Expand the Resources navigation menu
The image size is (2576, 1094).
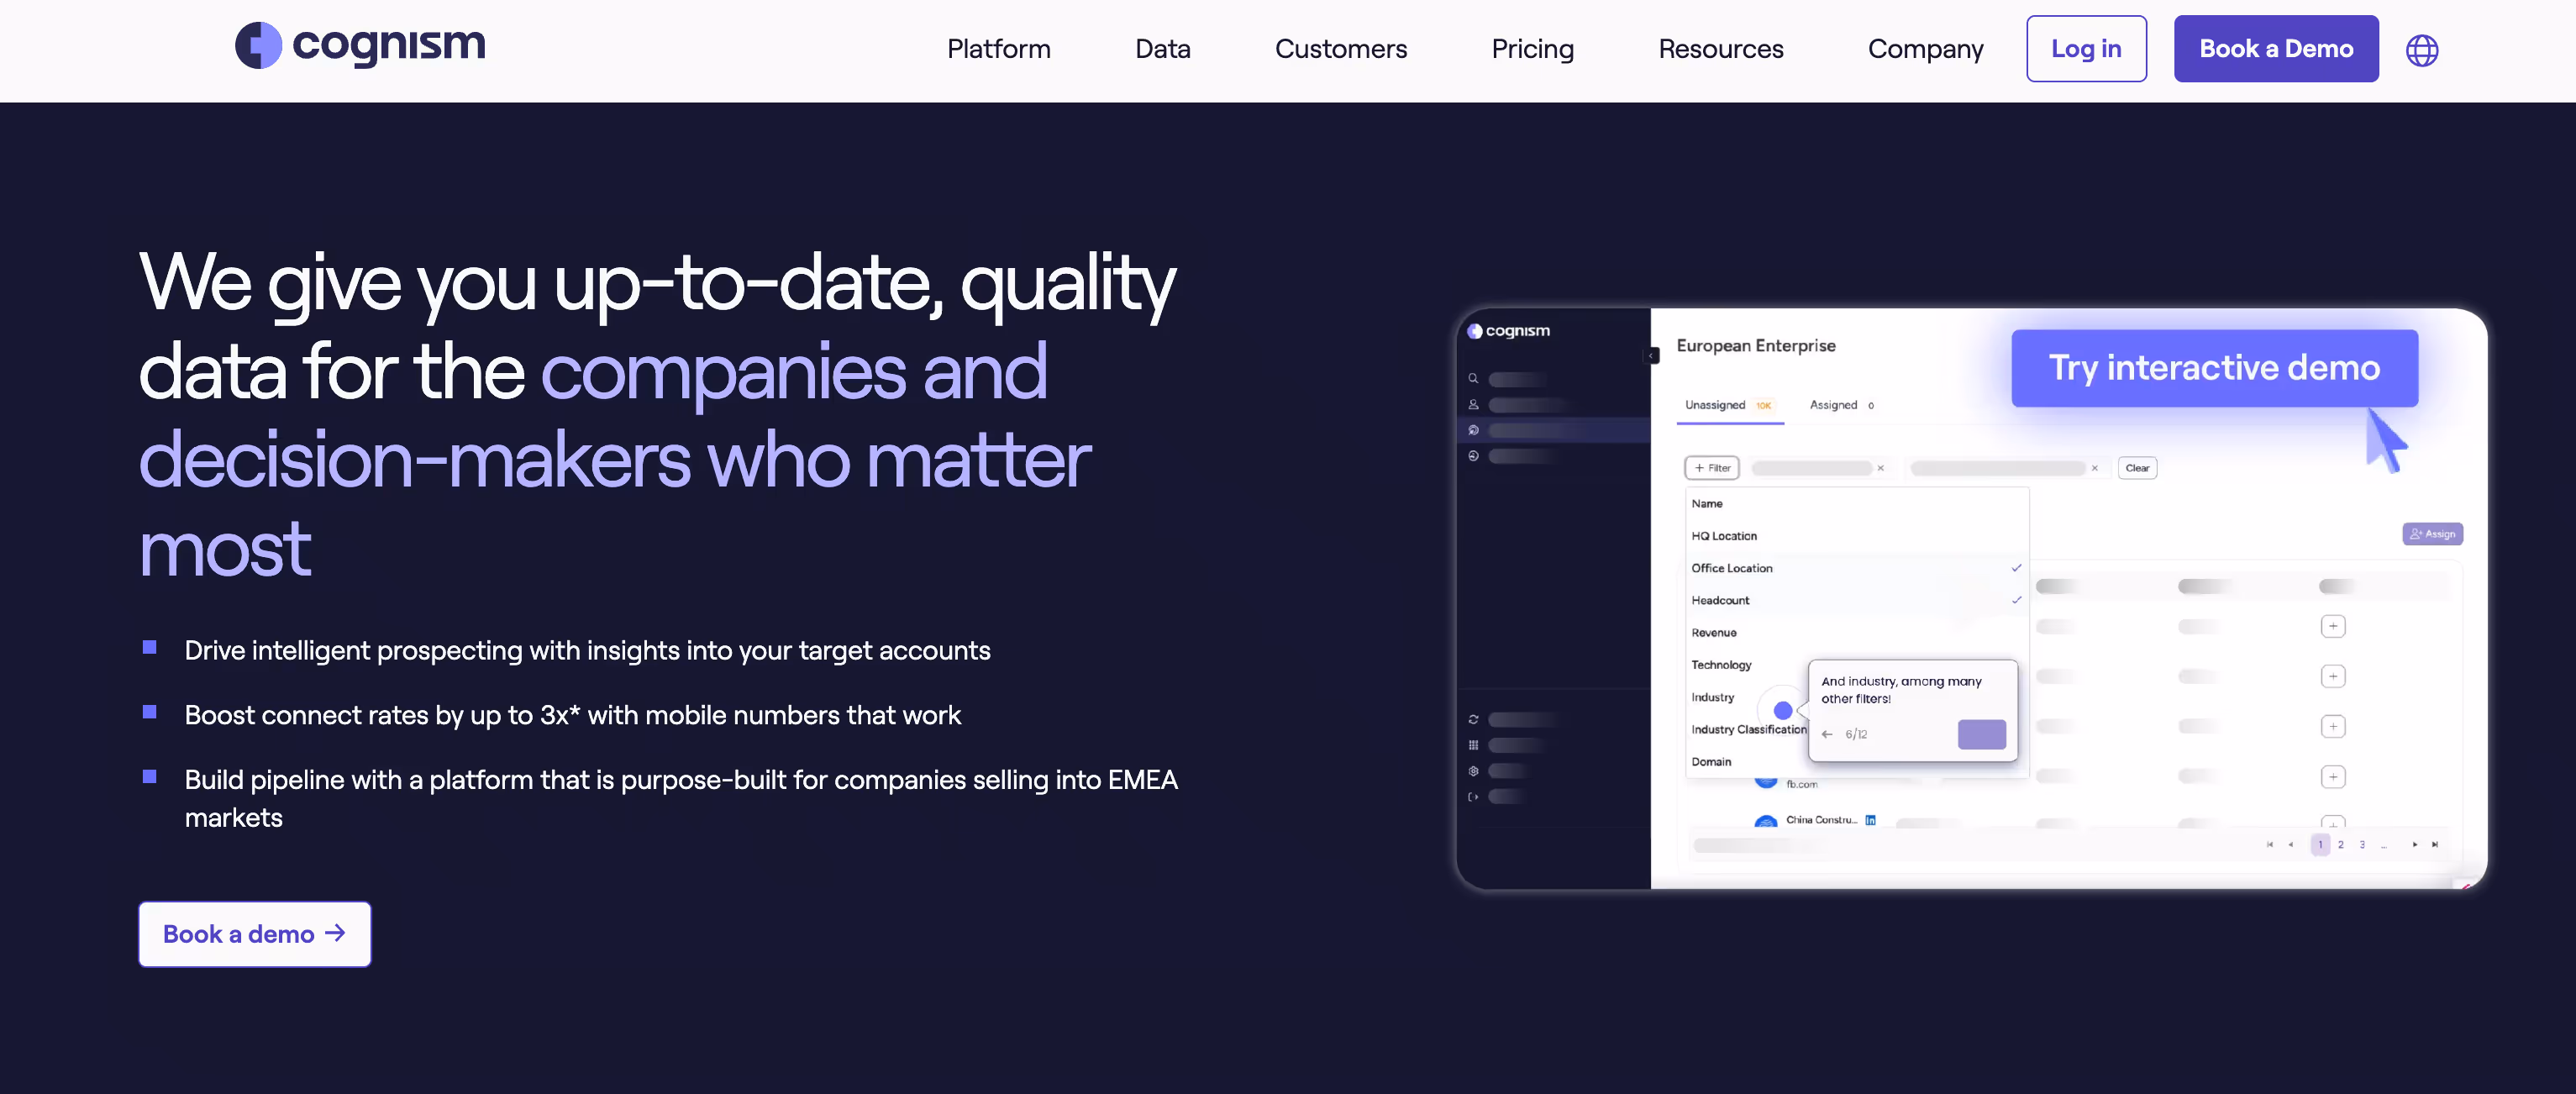coord(1720,49)
